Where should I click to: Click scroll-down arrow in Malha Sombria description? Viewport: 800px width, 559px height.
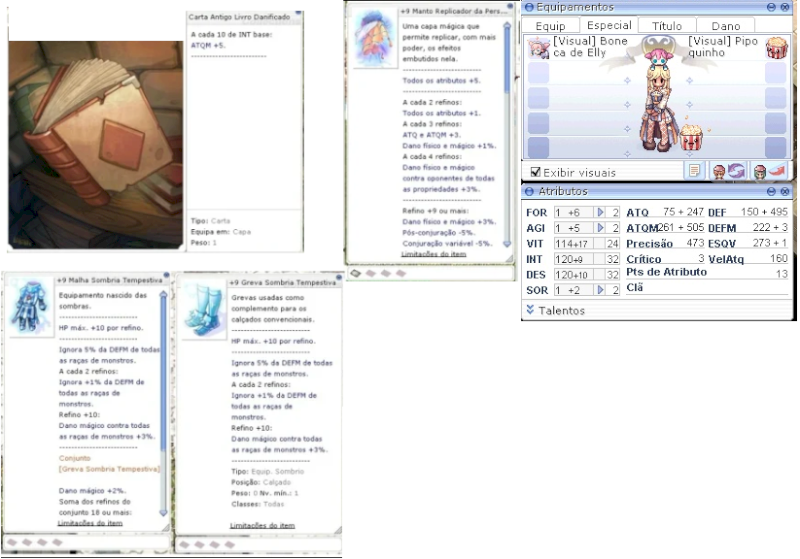pyautogui.click(x=163, y=512)
